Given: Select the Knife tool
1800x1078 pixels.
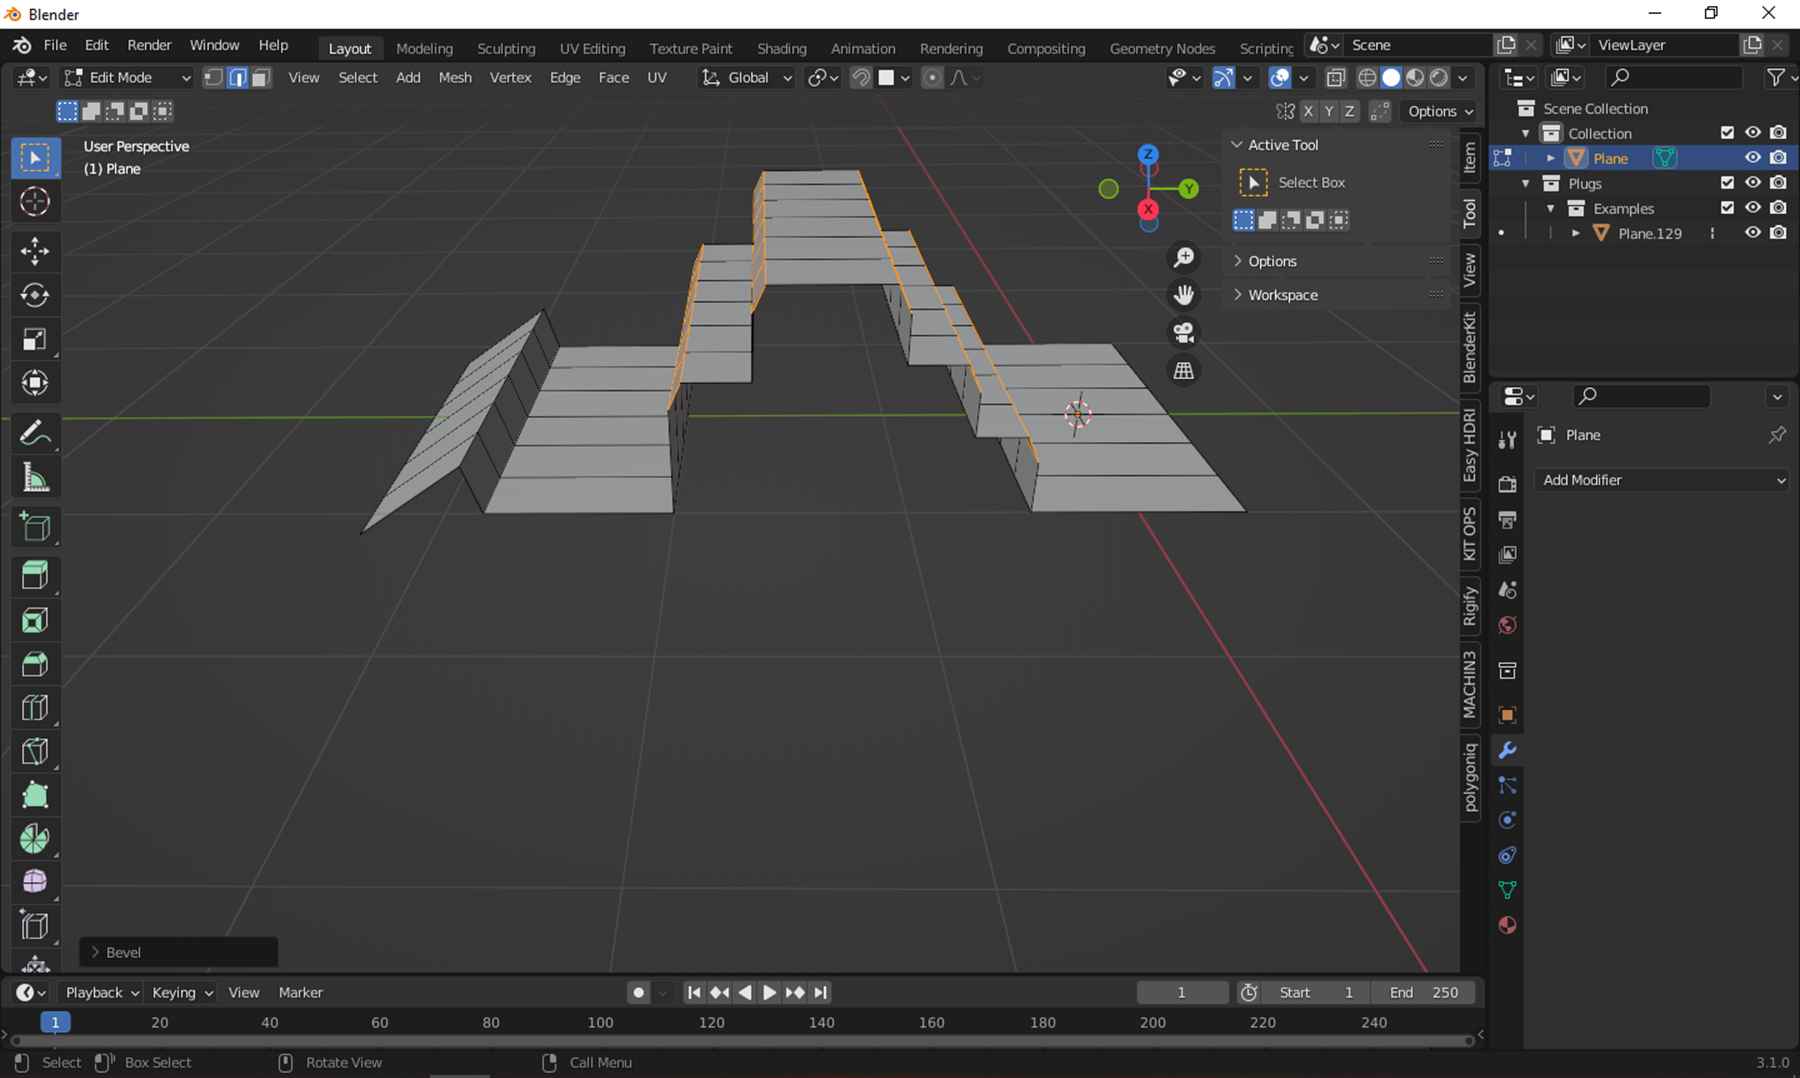Looking at the screenshot, I should [x=35, y=752].
